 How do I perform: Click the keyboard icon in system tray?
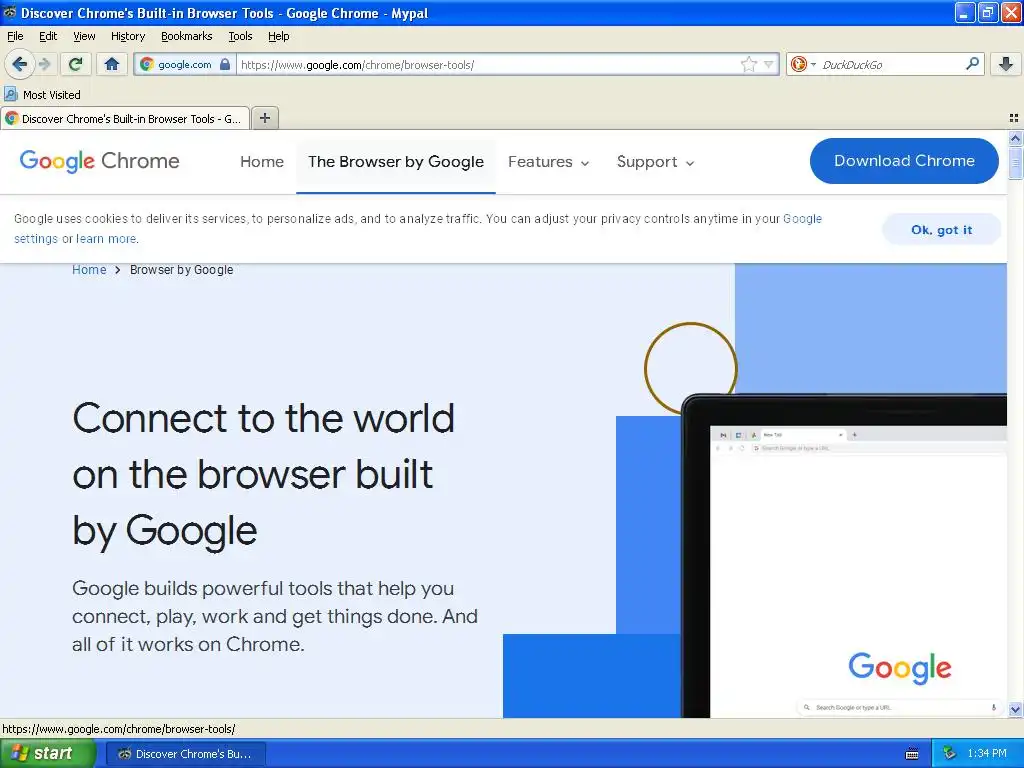tap(912, 754)
